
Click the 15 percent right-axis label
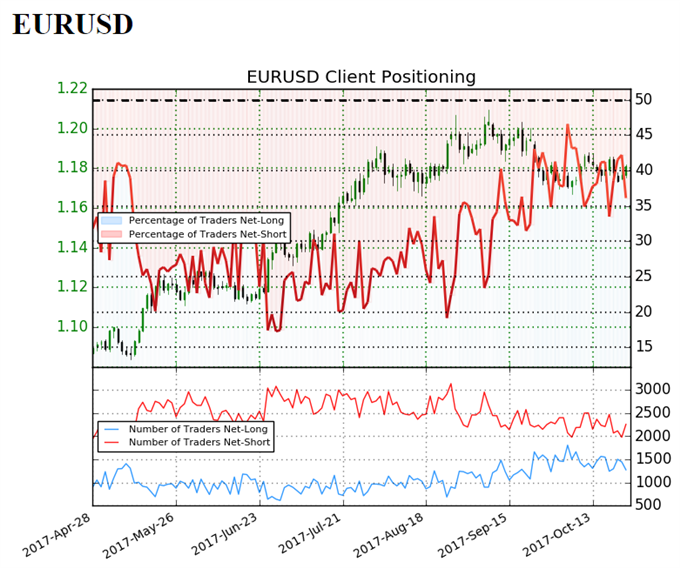(x=644, y=346)
